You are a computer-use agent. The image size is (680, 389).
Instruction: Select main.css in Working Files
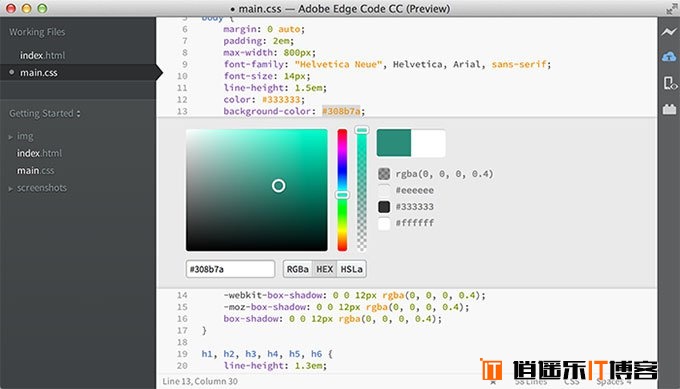point(39,72)
